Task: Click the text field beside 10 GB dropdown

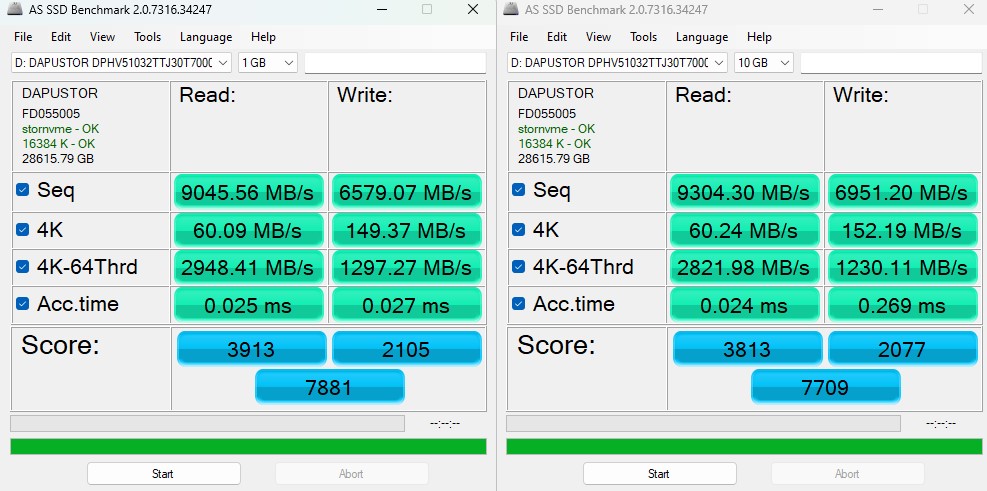Action: point(890,62)
